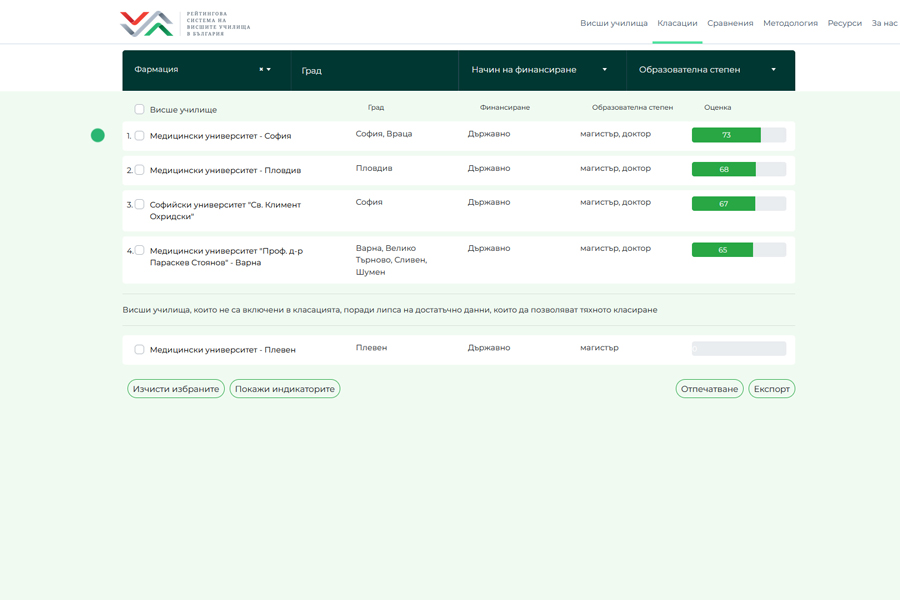This screenshot has width=900, height=600.
Task: Click the Образователна степен column header in the table
Action: click(x=633, y=107)
